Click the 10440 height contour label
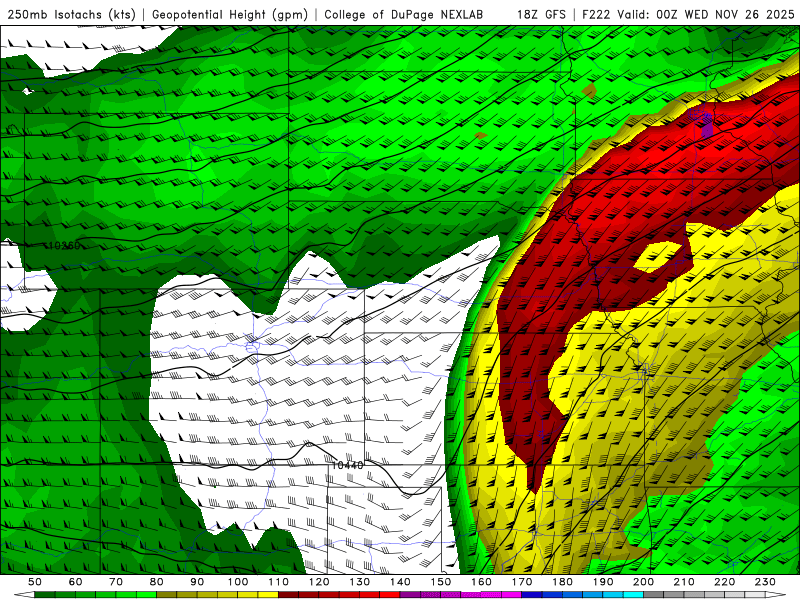Image resolution: width=800 pixels, height=600 pixels. tap(347, 465)
